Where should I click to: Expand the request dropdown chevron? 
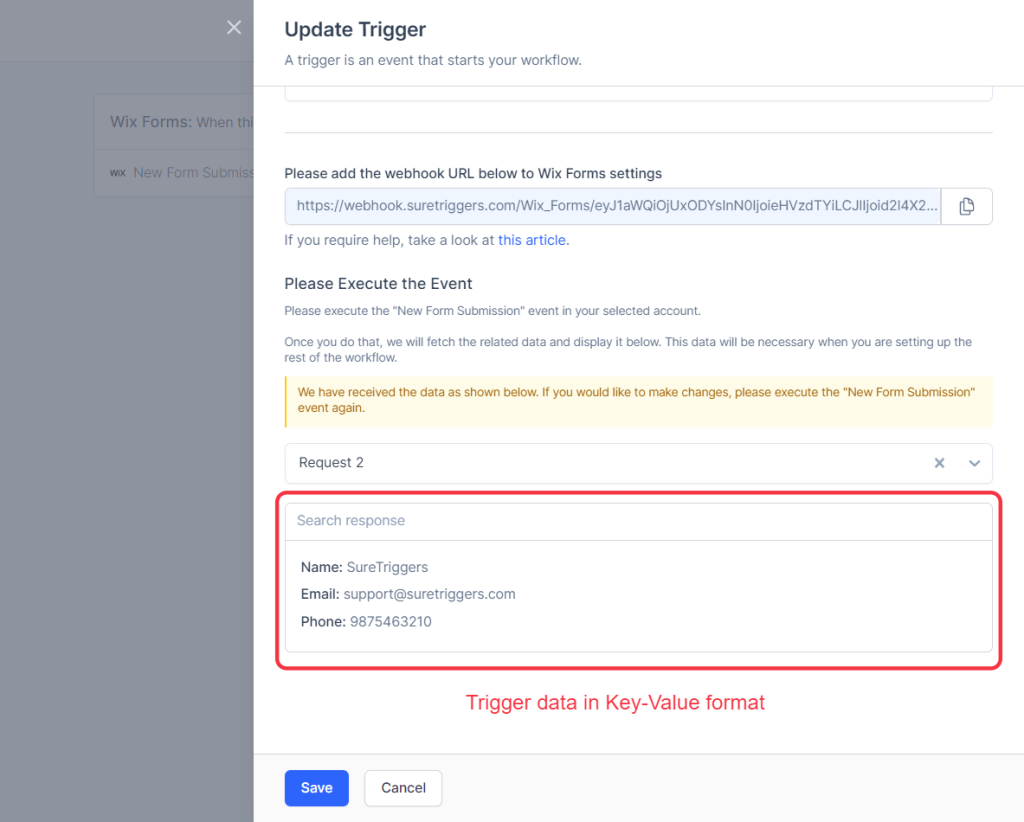click(975, 463)
